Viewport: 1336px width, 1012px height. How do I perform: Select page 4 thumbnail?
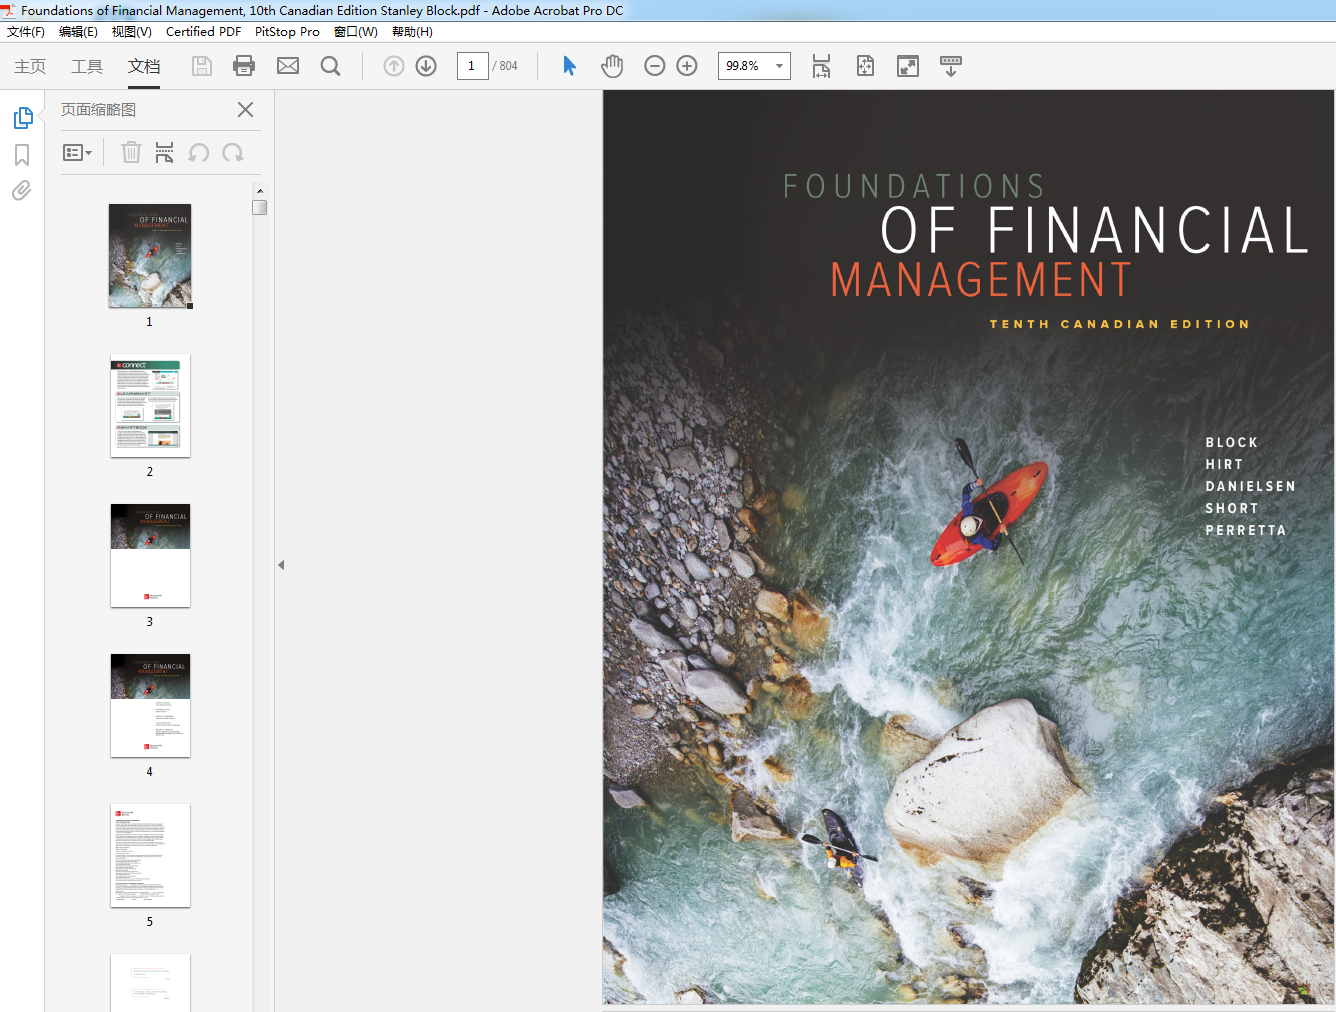click(150, 706)
